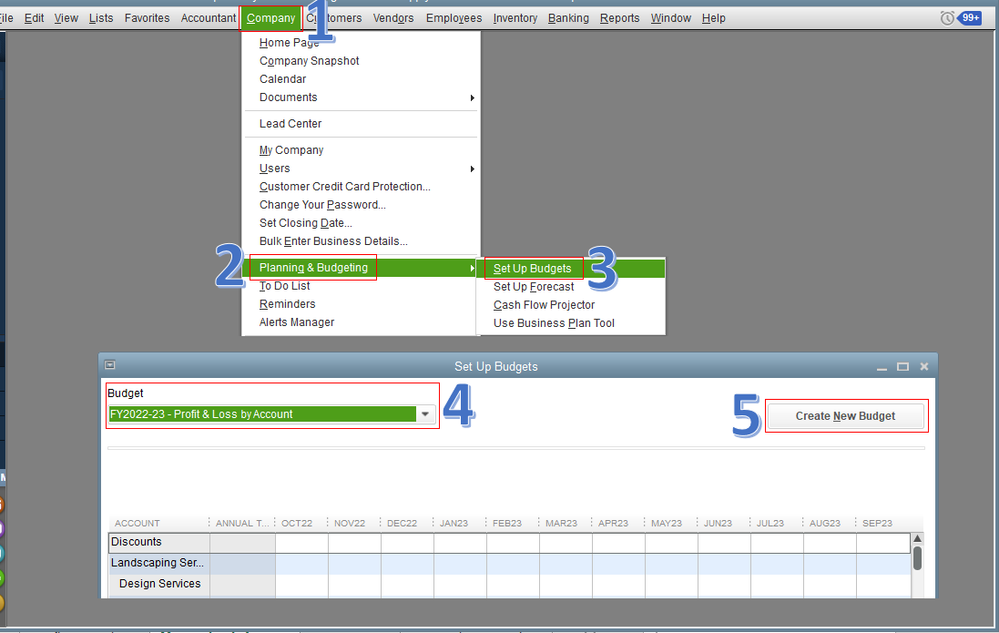The height and width of the screenshot is (633, 999).
Task: Open the Inventory menu
Action: coord(515,18)
